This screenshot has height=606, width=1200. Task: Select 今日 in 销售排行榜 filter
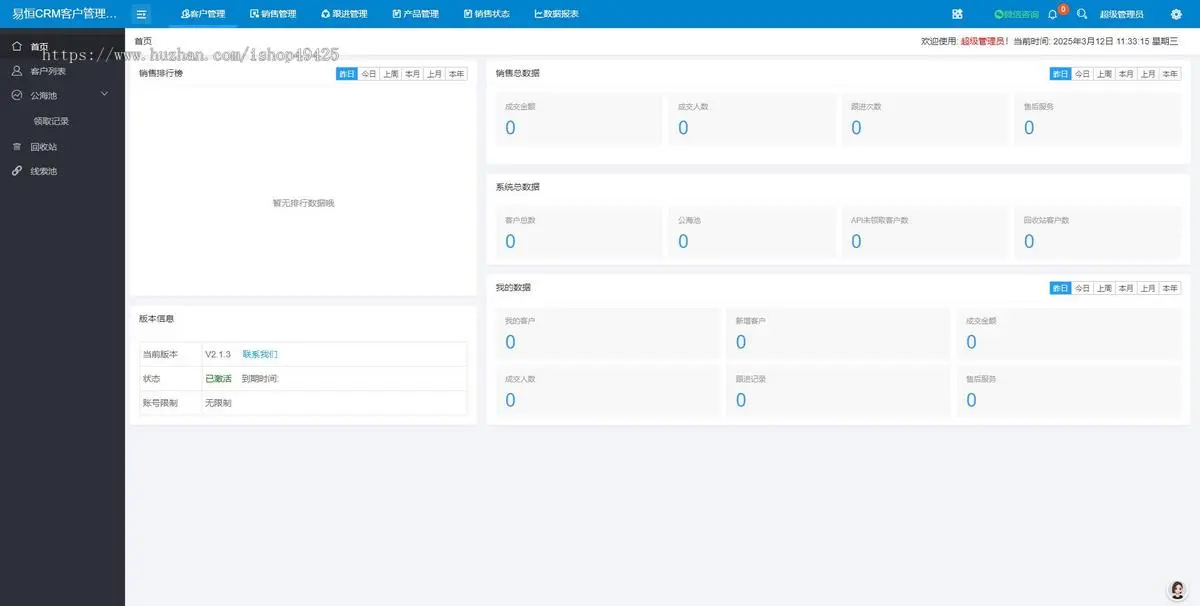coord(369,74)
